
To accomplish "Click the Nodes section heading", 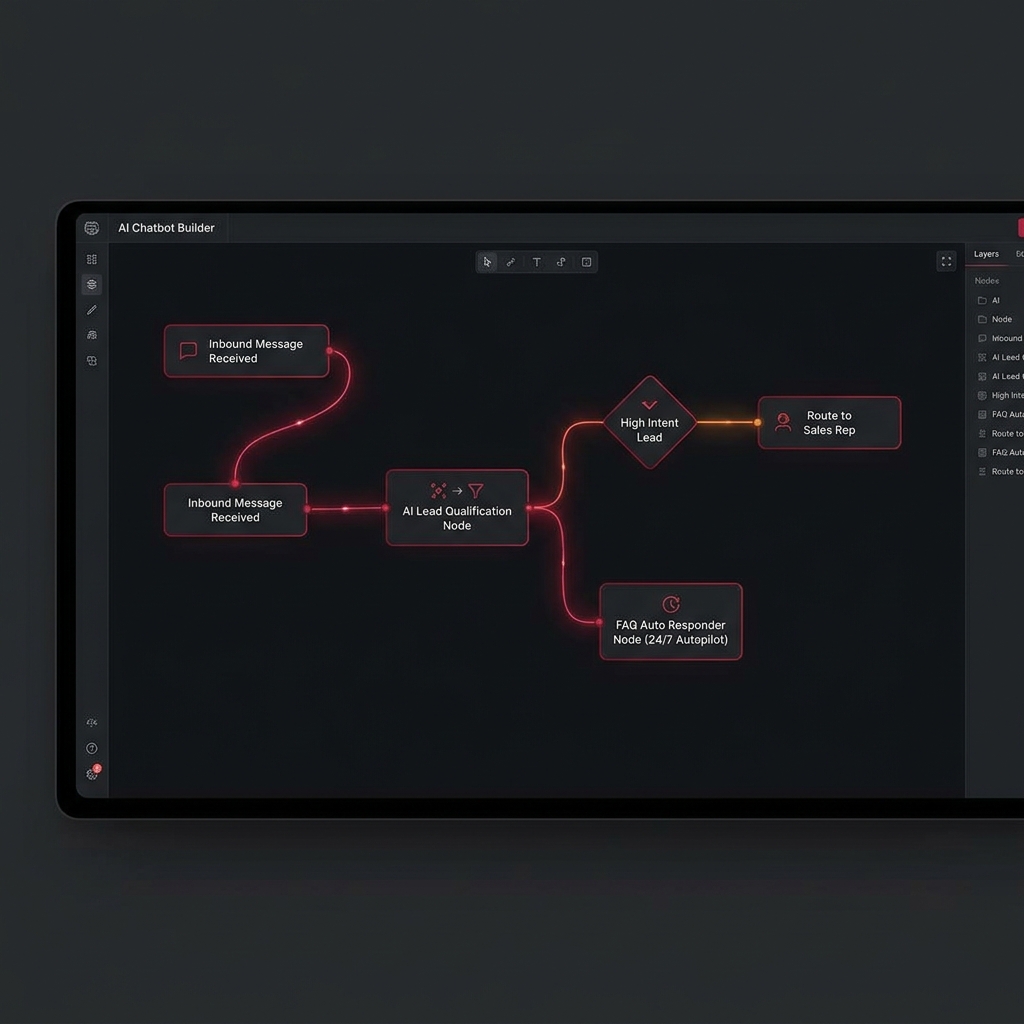I will [986, 281].
